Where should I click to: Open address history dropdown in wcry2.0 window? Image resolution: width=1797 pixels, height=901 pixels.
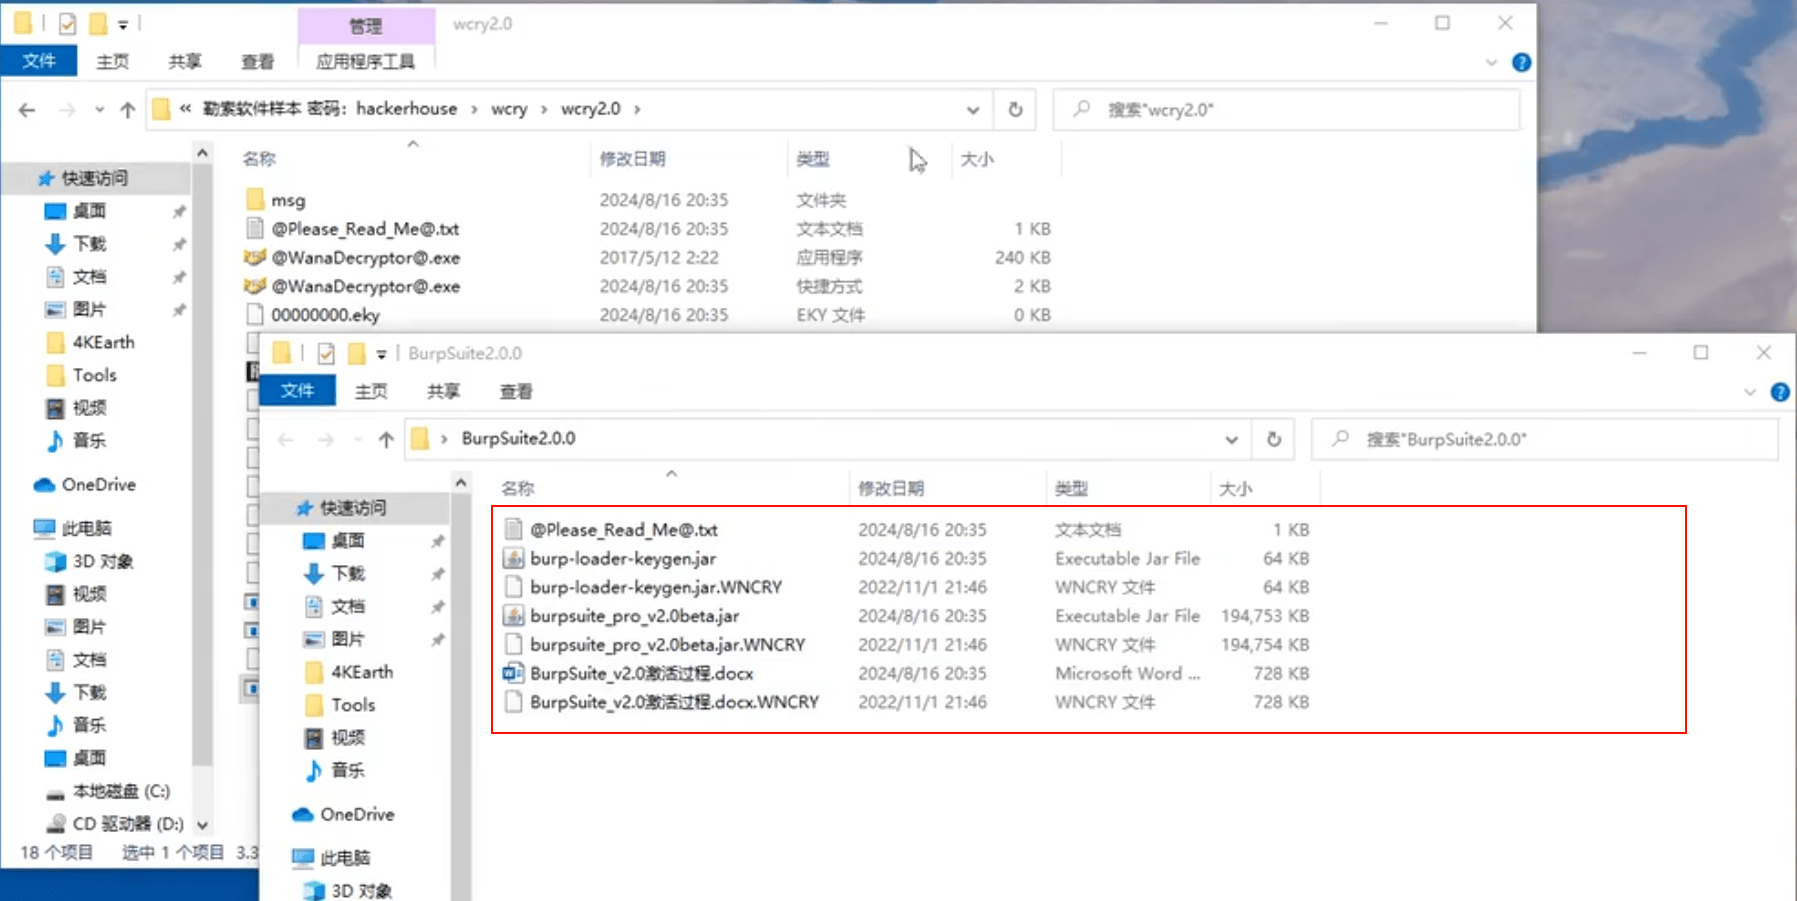point(973,110)
